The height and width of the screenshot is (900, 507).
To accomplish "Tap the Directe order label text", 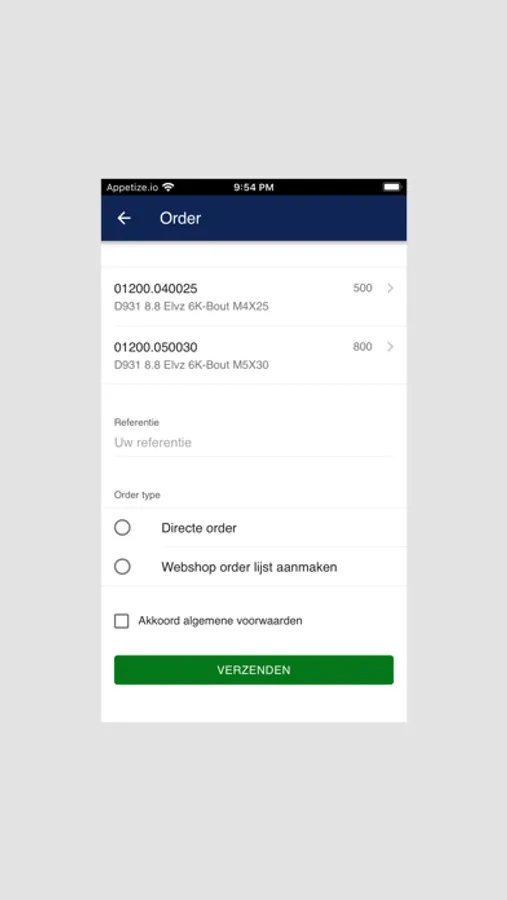I will click(x=199, y=528).
